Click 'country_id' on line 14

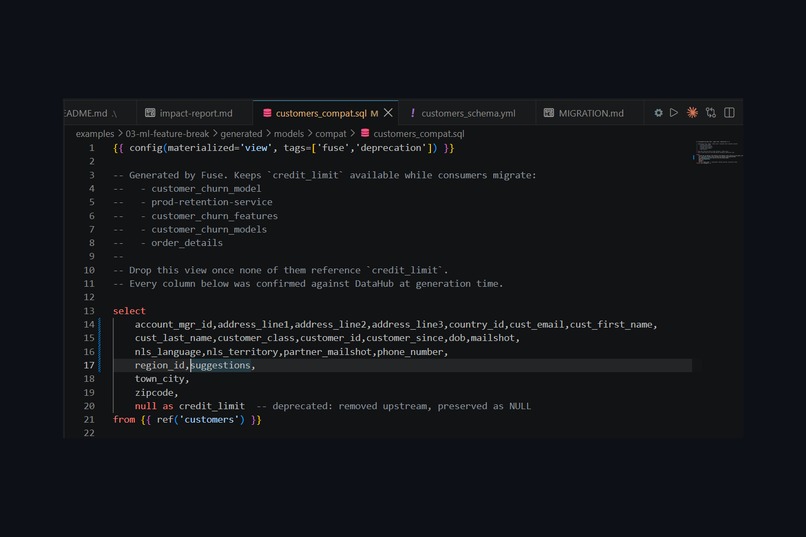click(x=476, y=325)
